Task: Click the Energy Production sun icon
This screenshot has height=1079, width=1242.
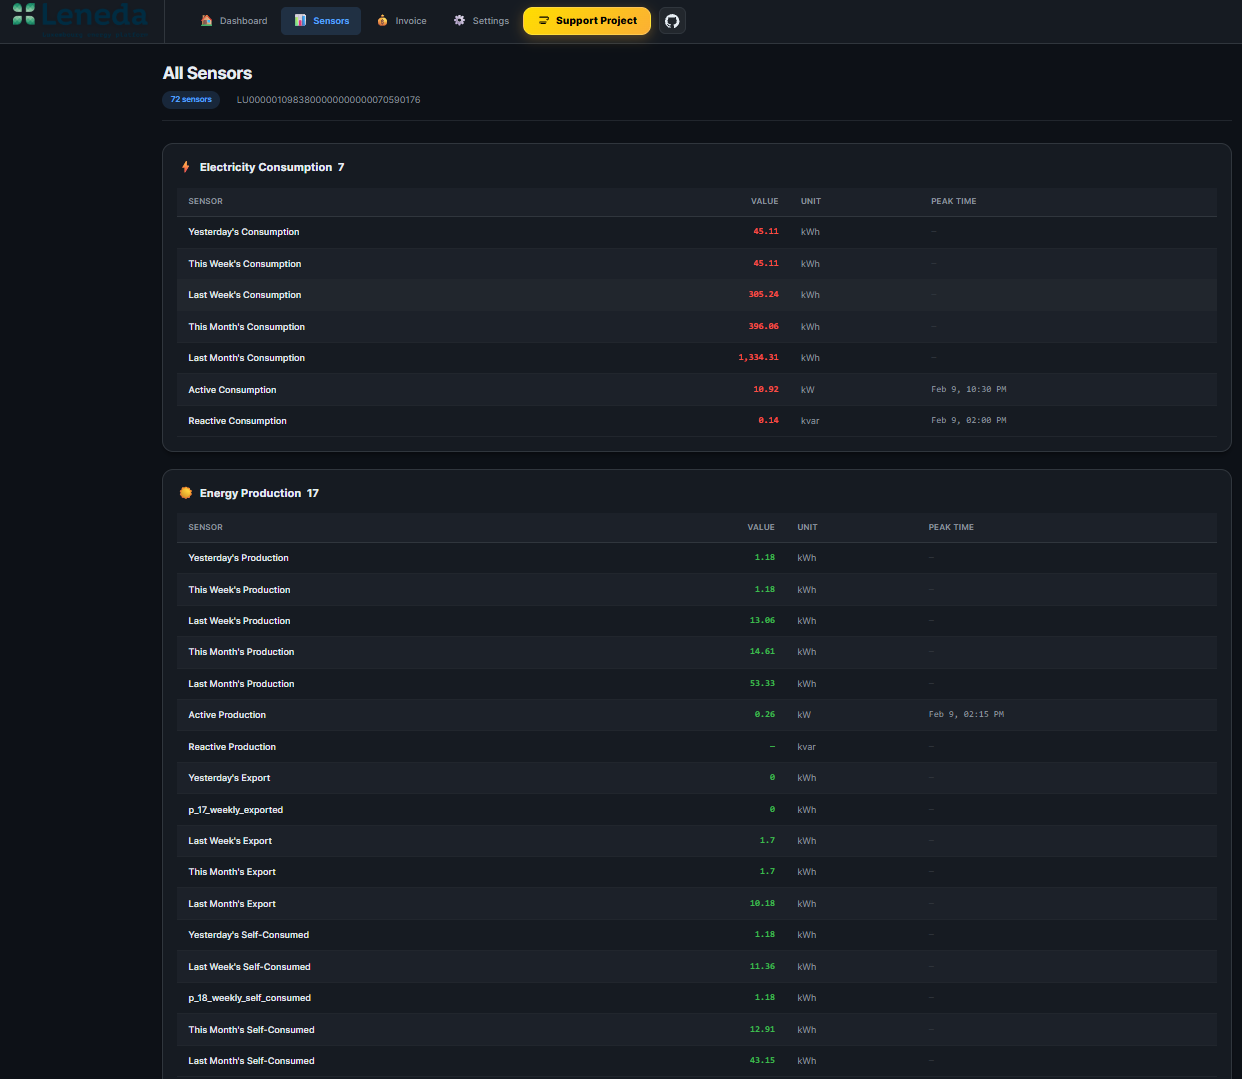Action: pyautogui.click(x=186, y=493)
